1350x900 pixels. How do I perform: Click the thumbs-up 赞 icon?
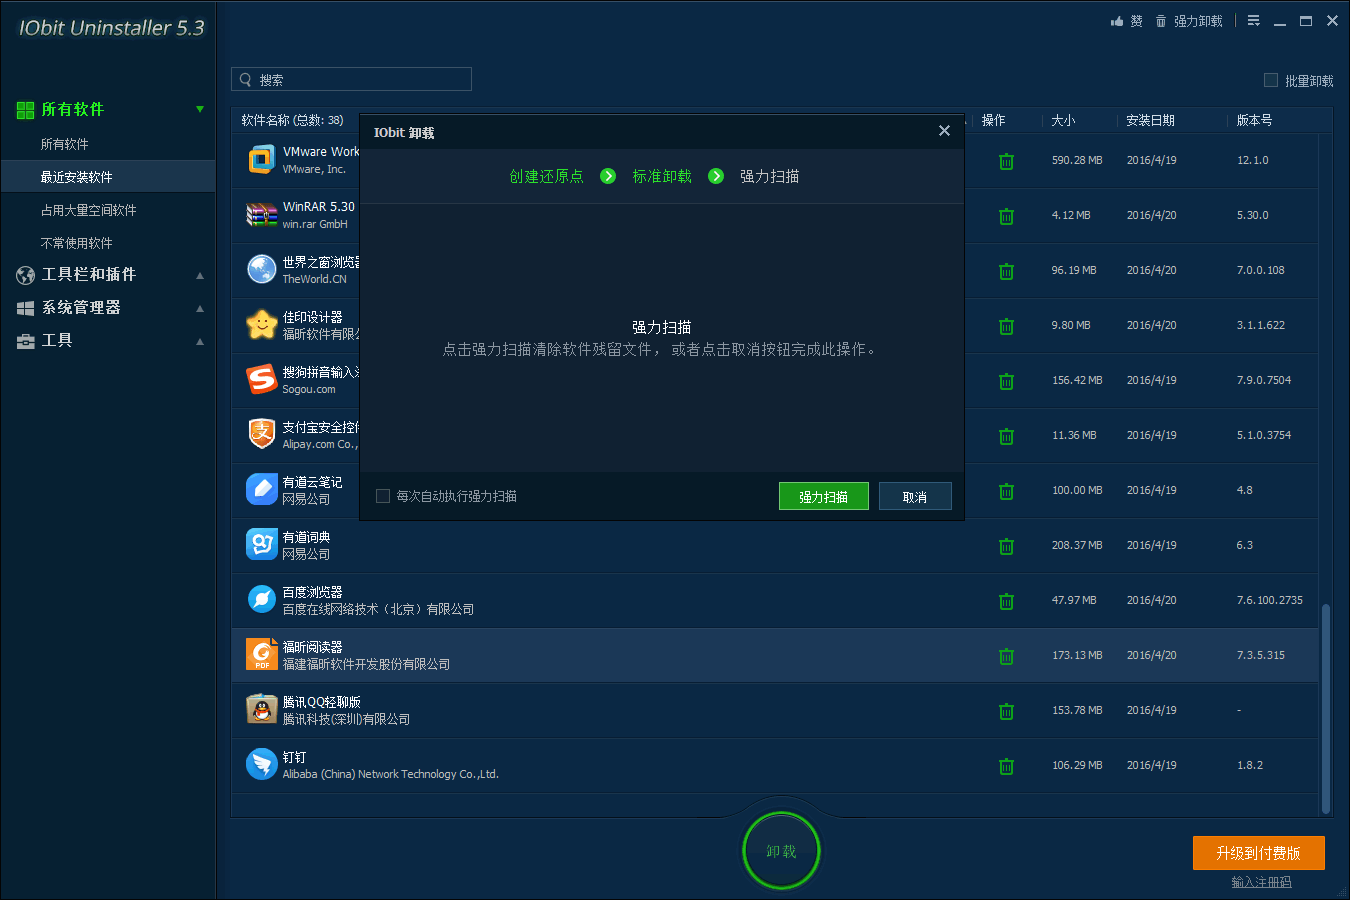[1117, 21]
